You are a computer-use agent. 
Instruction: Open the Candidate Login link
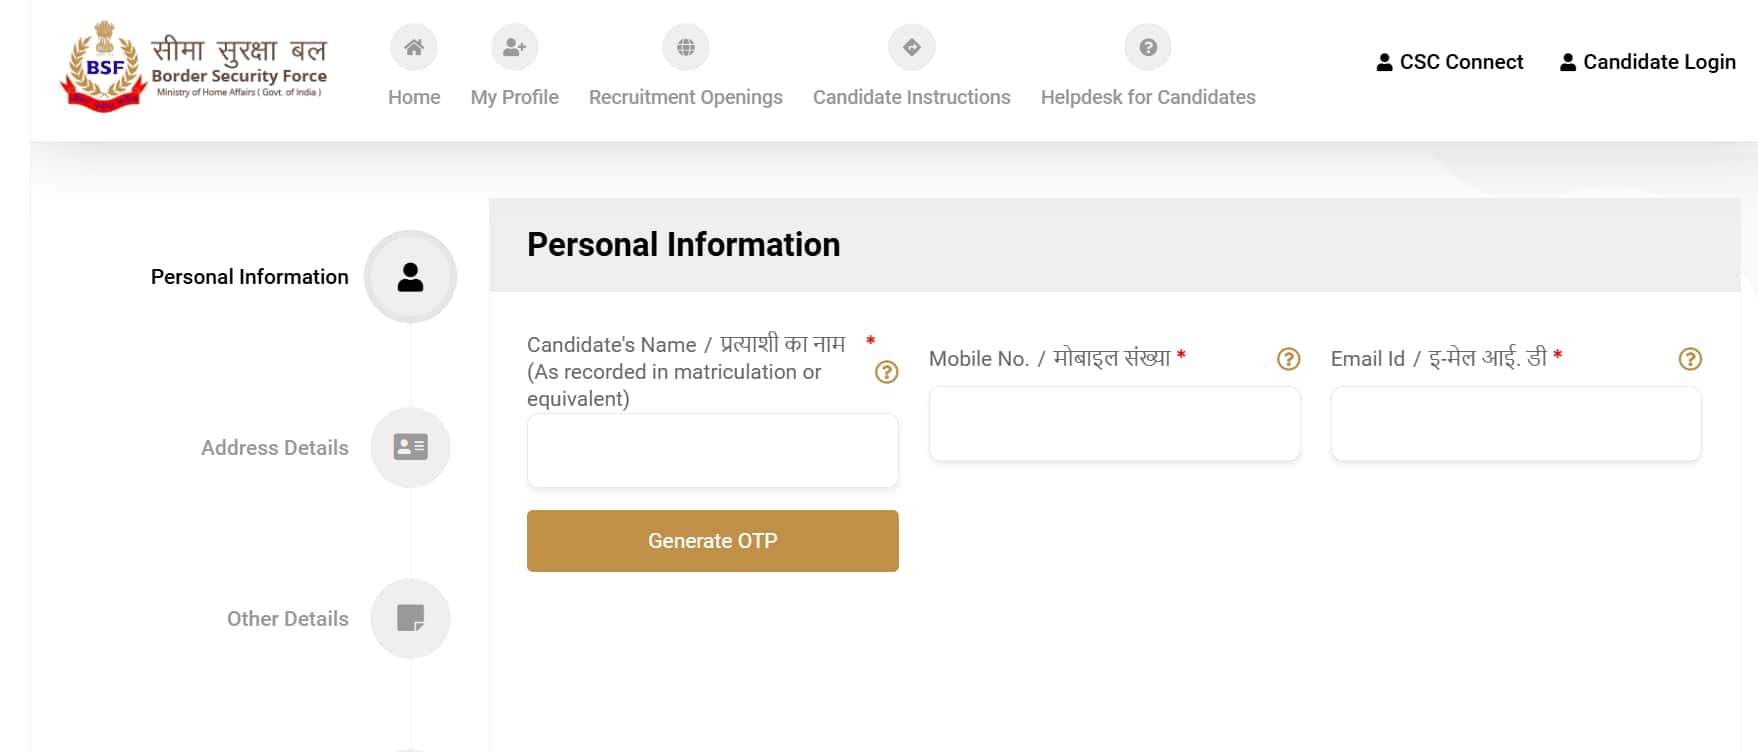point(1648,62)
